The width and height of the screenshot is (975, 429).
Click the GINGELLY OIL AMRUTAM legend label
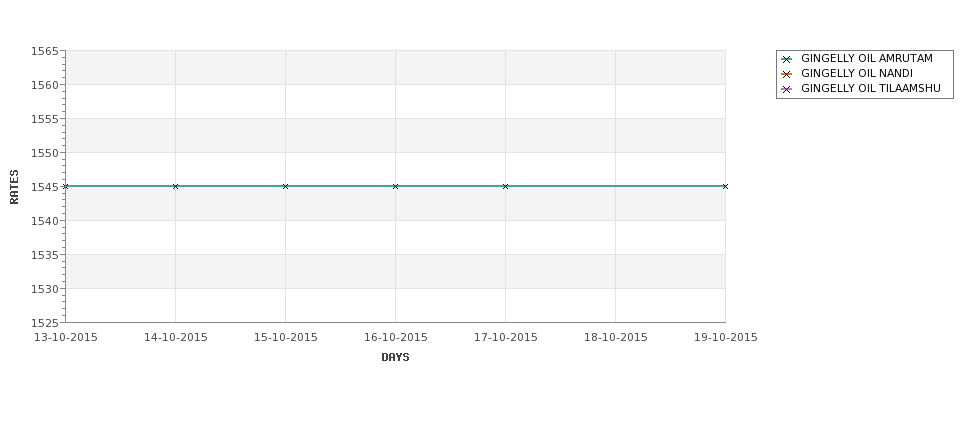coord(867,58)
